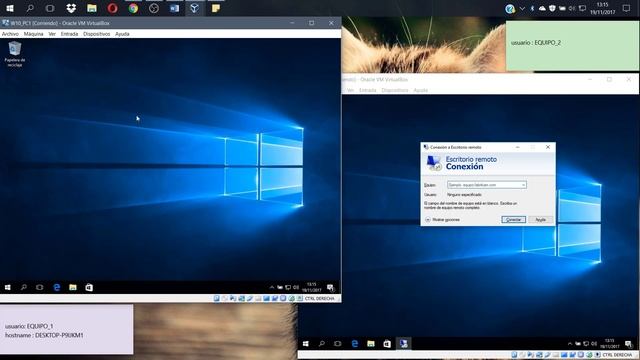Image resolution: width=640 pixels, height=360 pixels.
Task: Open the Papelera de reciclaje desktop icon
Action: [15, 54]
